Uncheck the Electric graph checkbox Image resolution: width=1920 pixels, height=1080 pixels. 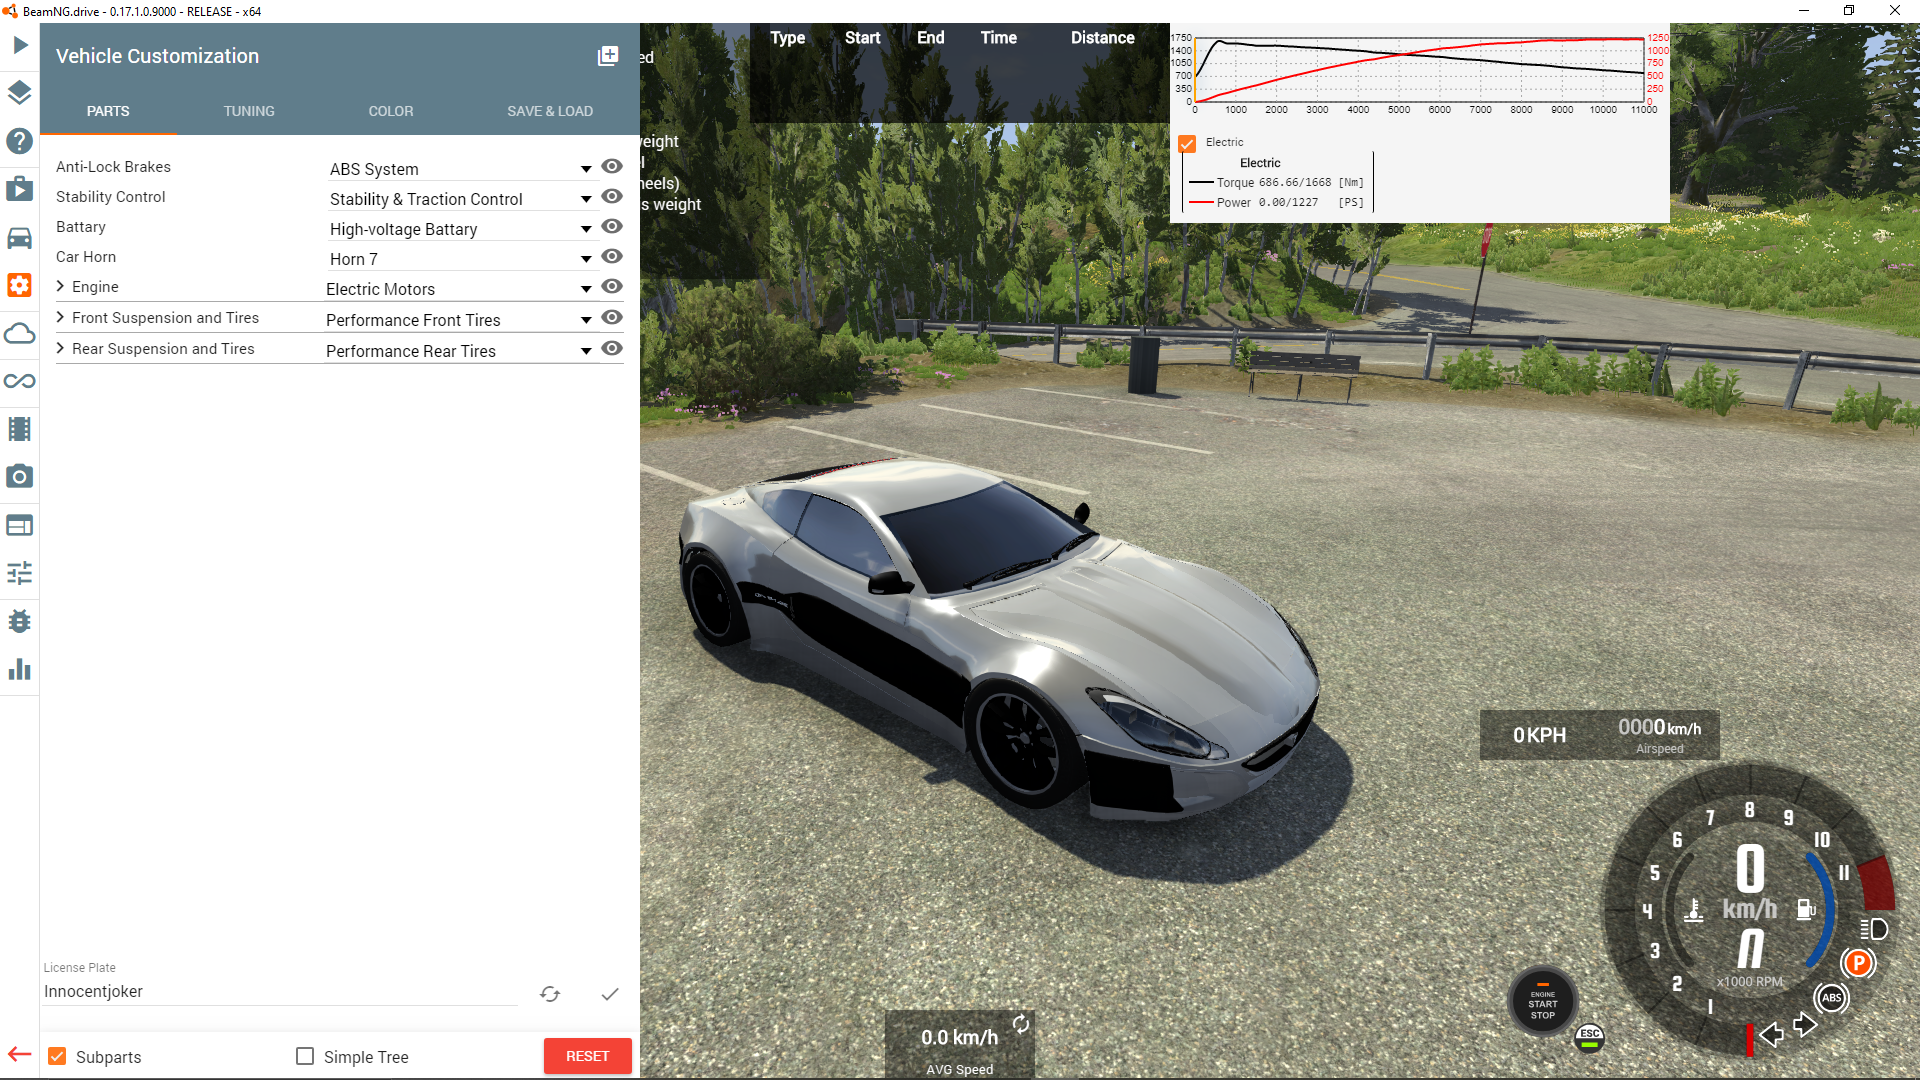[x=1187, y=143]
